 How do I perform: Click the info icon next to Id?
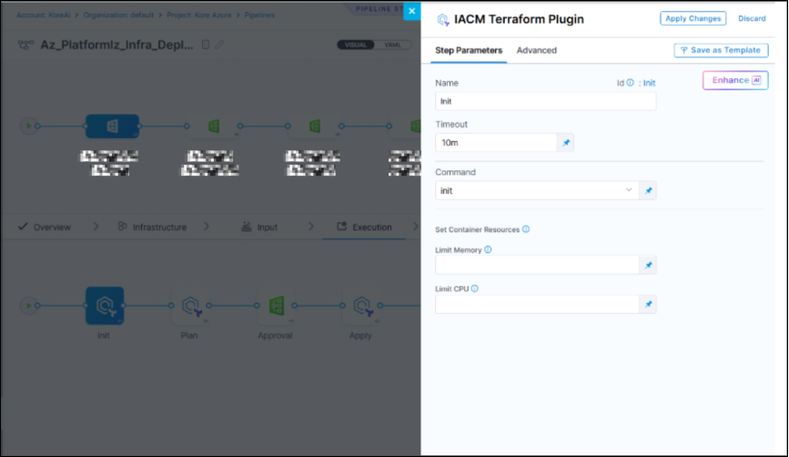coord(630,83)
